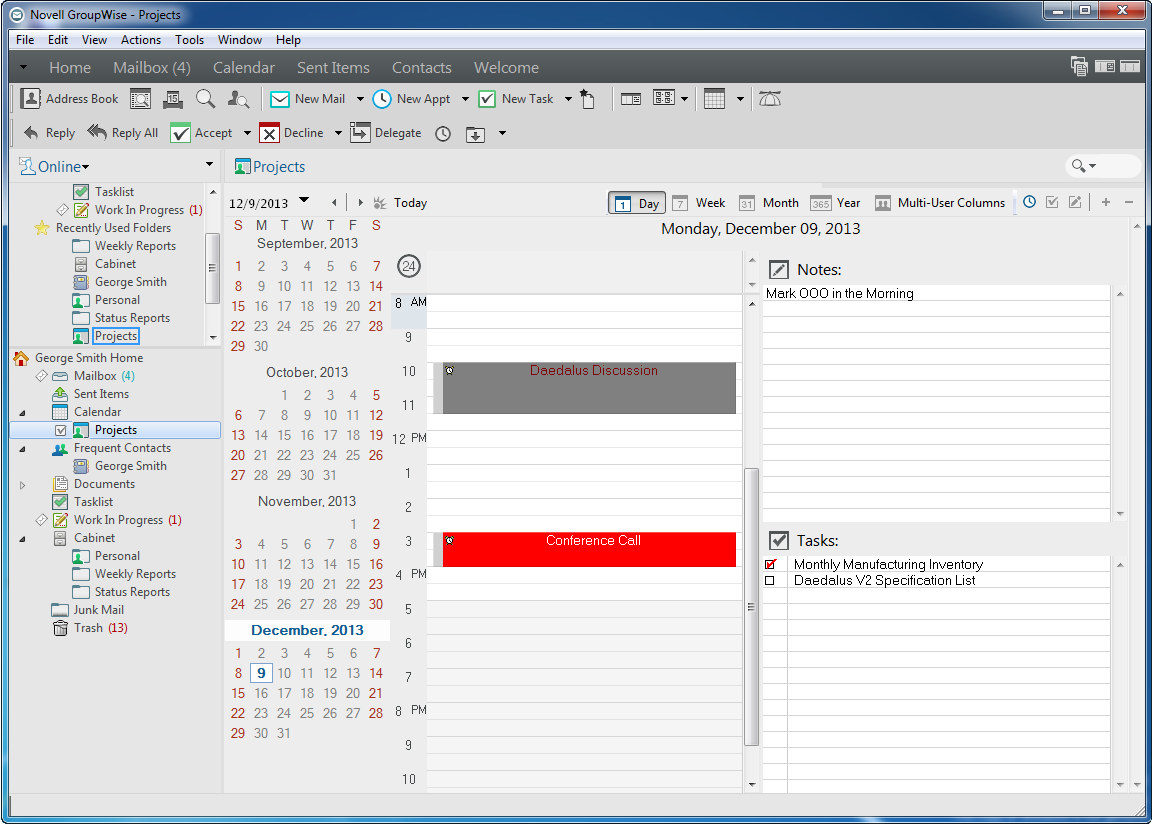1152x824 pixels.
Task: Open the Work In Progress folder in home tree
Action: [118, 520]
